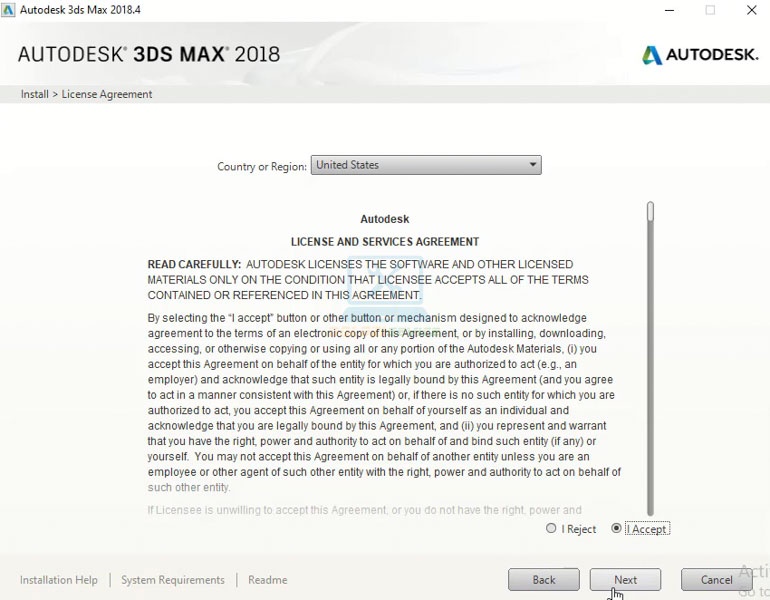Click the Cancel button
770x600 pixels.
(716, 580)
